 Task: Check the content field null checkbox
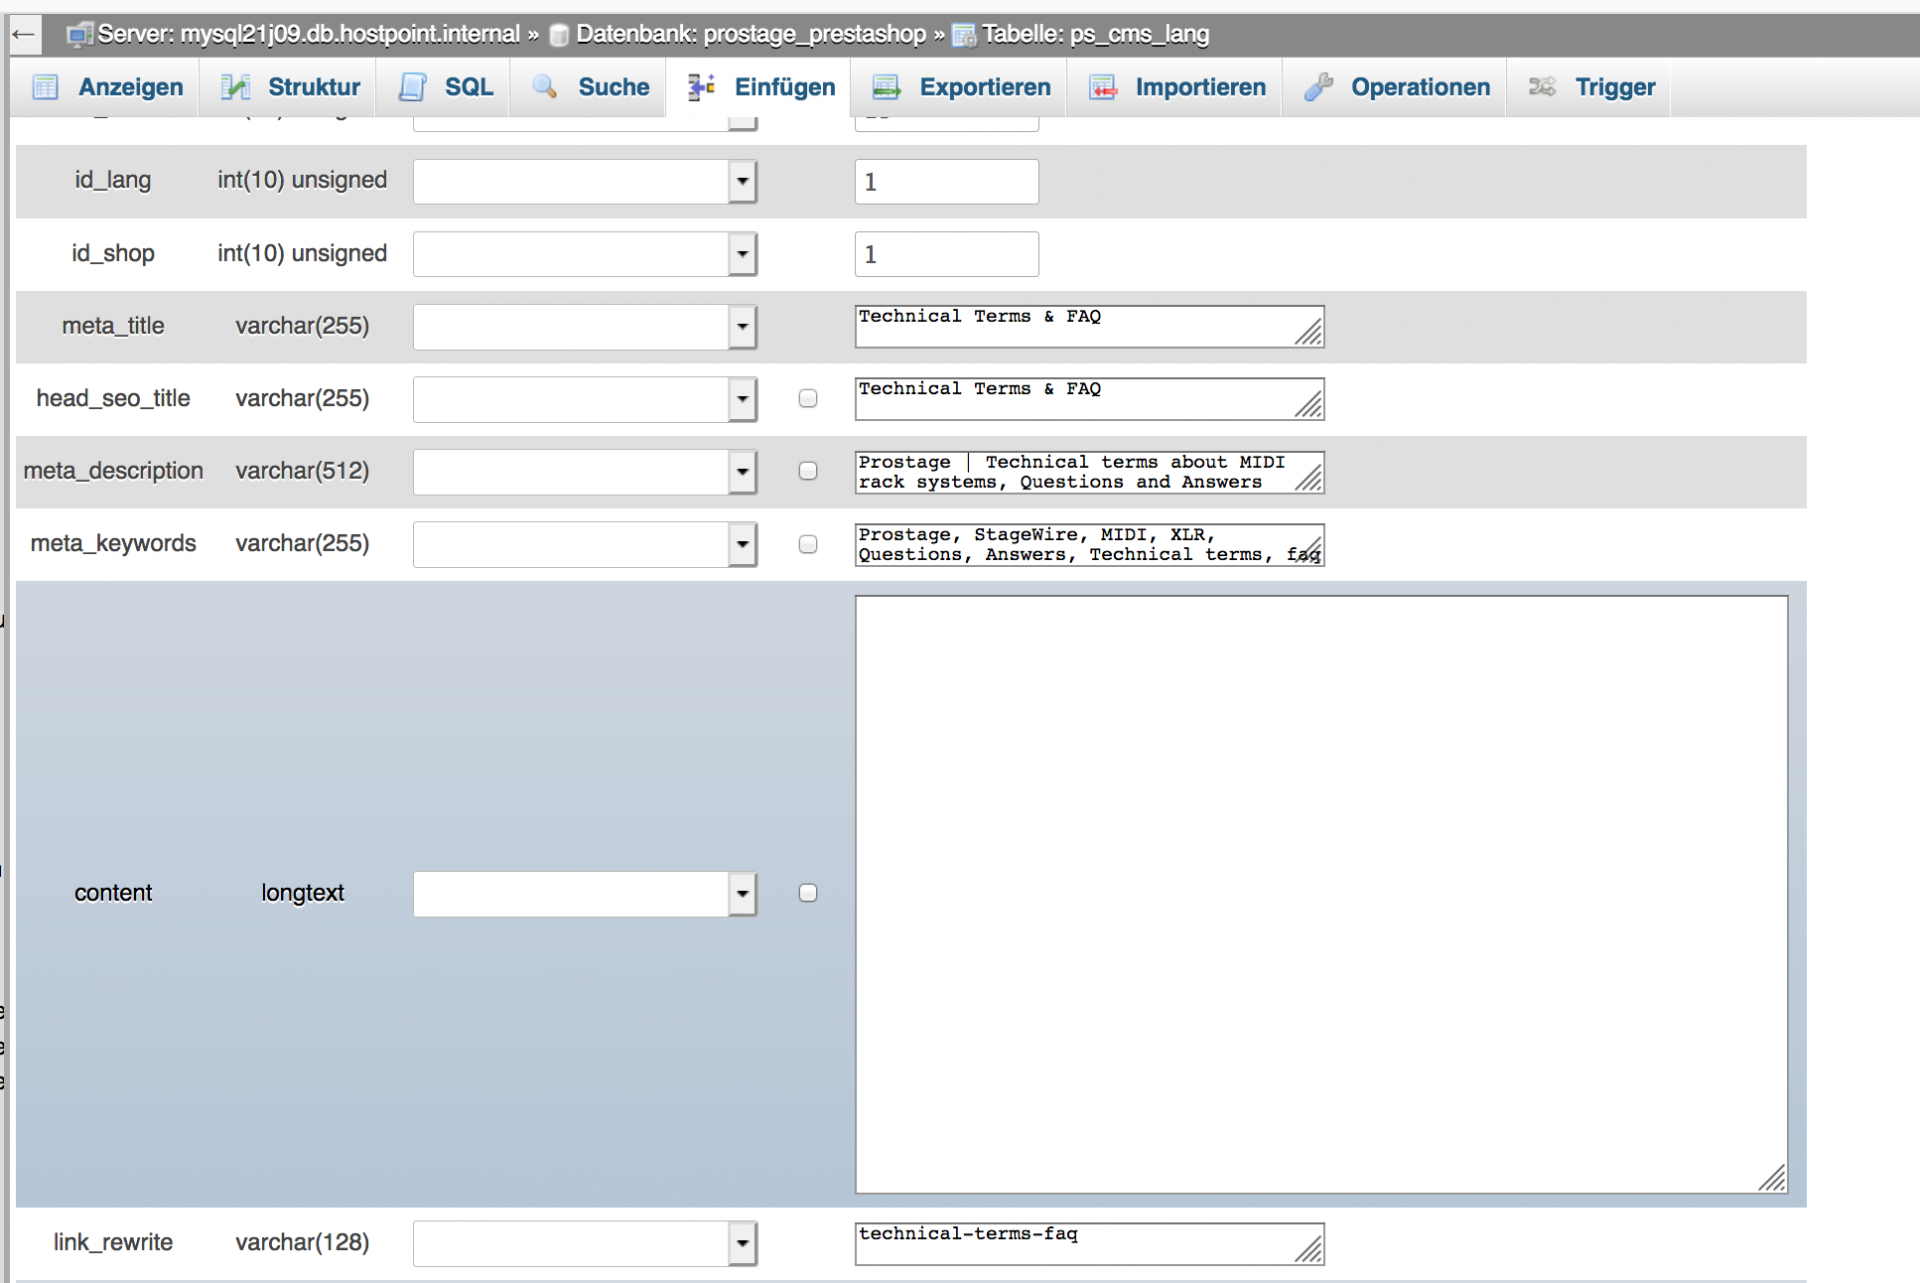click(x=808, y=893)
